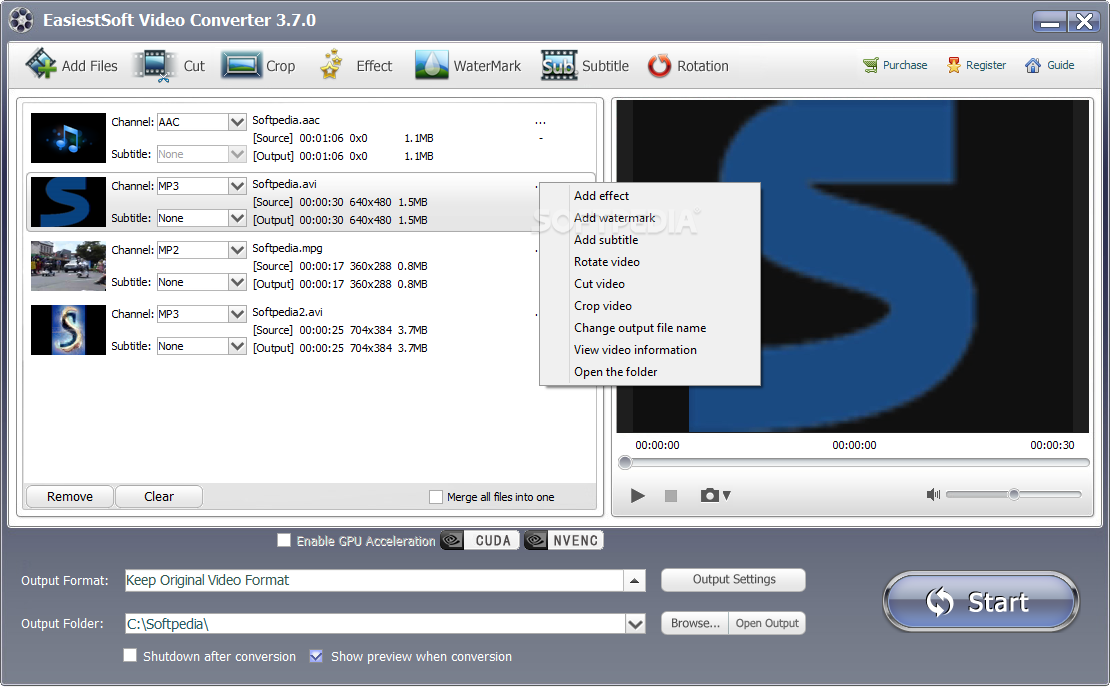The width and height of the screenshot is (1110, 687).
Task: Uncheck Show preview when conversion
Action: click(x=316, y=656)
